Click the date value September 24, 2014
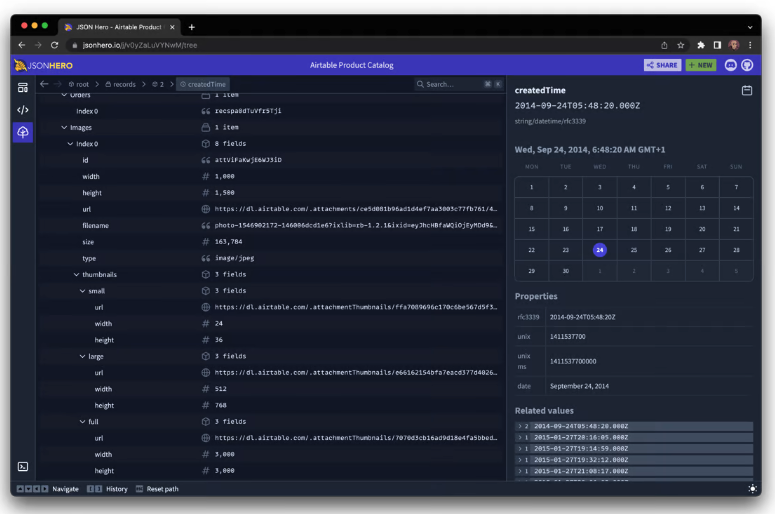This screenshot has width=775, height=514. (579, 386)
